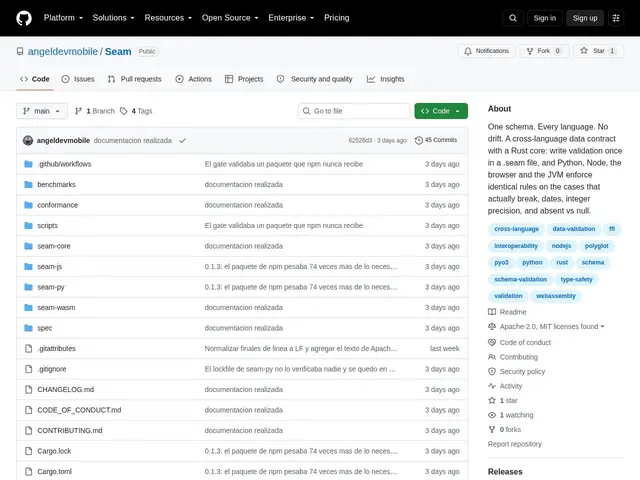Open the webassembly topic tag
The height and width of the screenshot is (480, 640).
[x=556, y=296]
